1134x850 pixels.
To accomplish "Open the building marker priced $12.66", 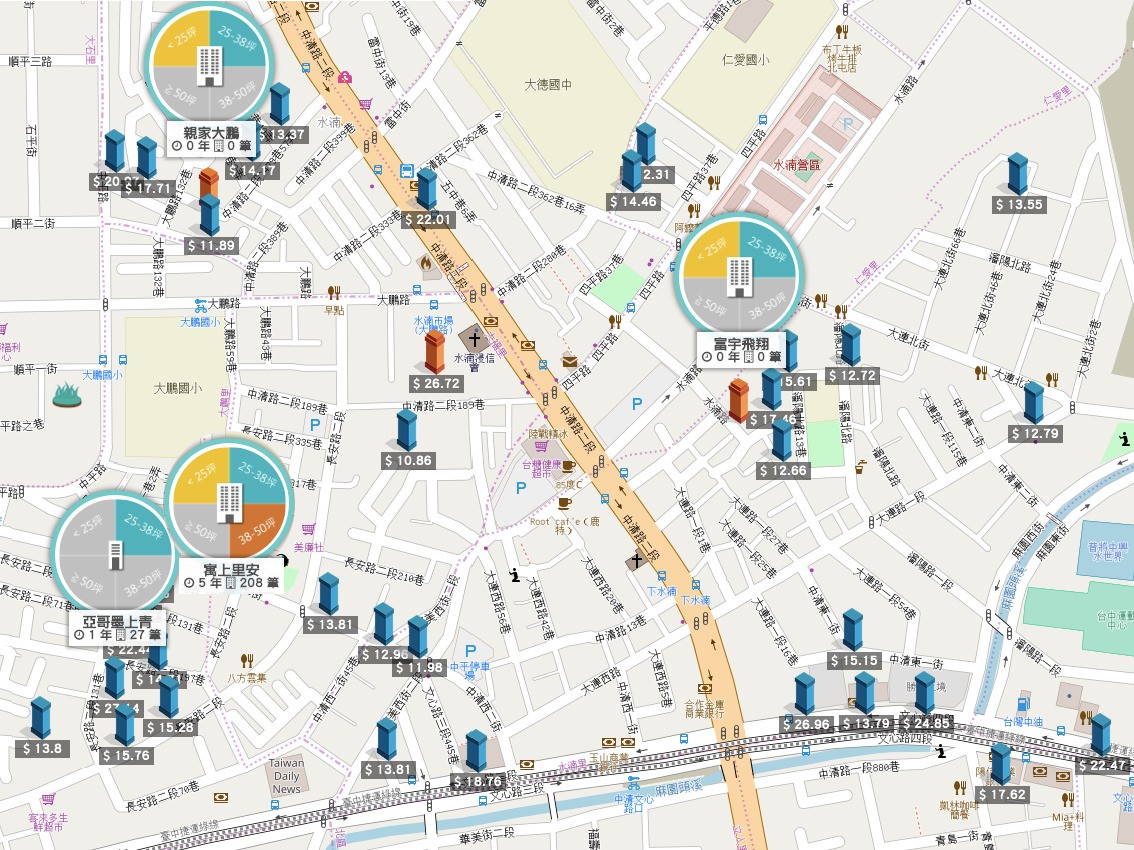I will tap(782, 440).
